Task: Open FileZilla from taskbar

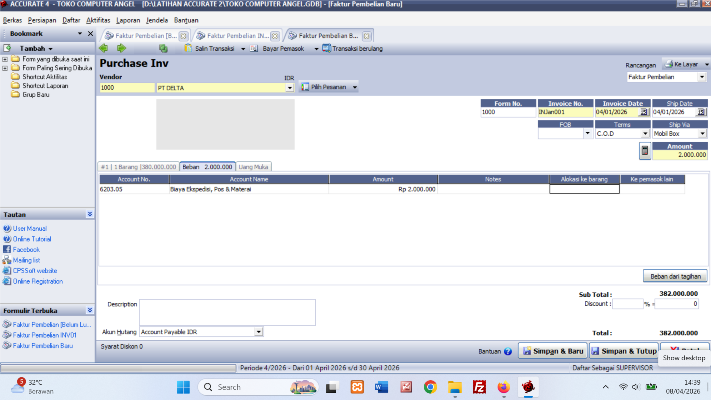Action: [479, 387]
